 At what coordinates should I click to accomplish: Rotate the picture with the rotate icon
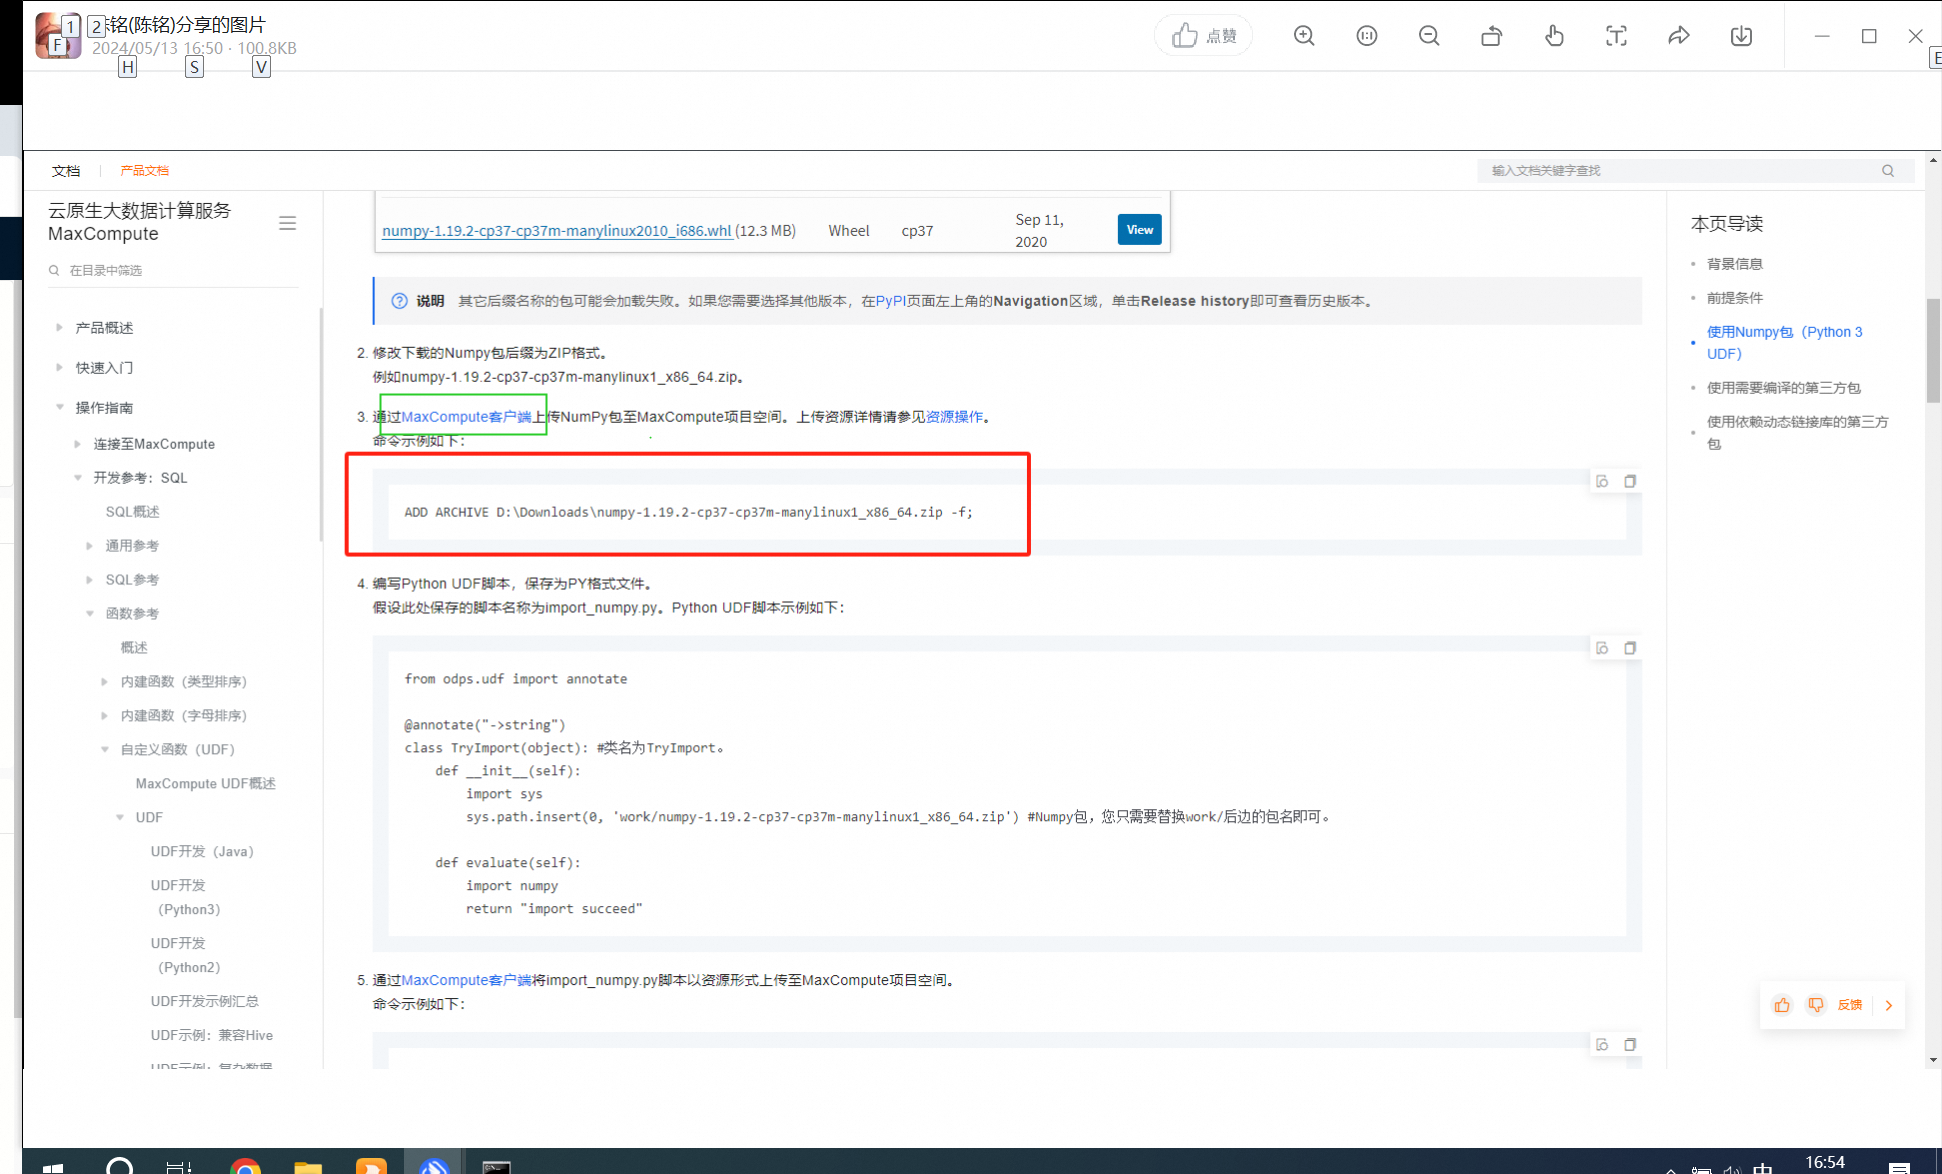coord(1491,36)
